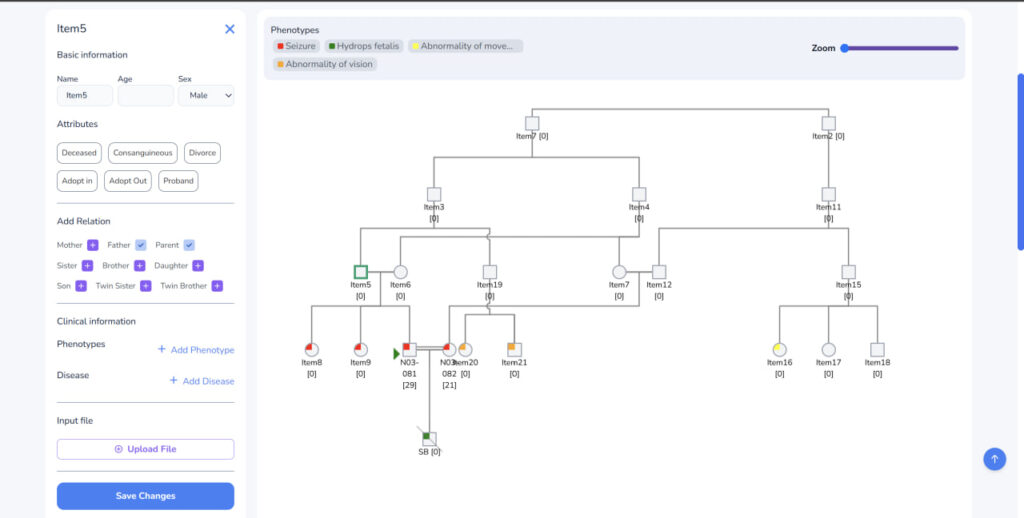Select the Item11 male node

tap(828, 194)
